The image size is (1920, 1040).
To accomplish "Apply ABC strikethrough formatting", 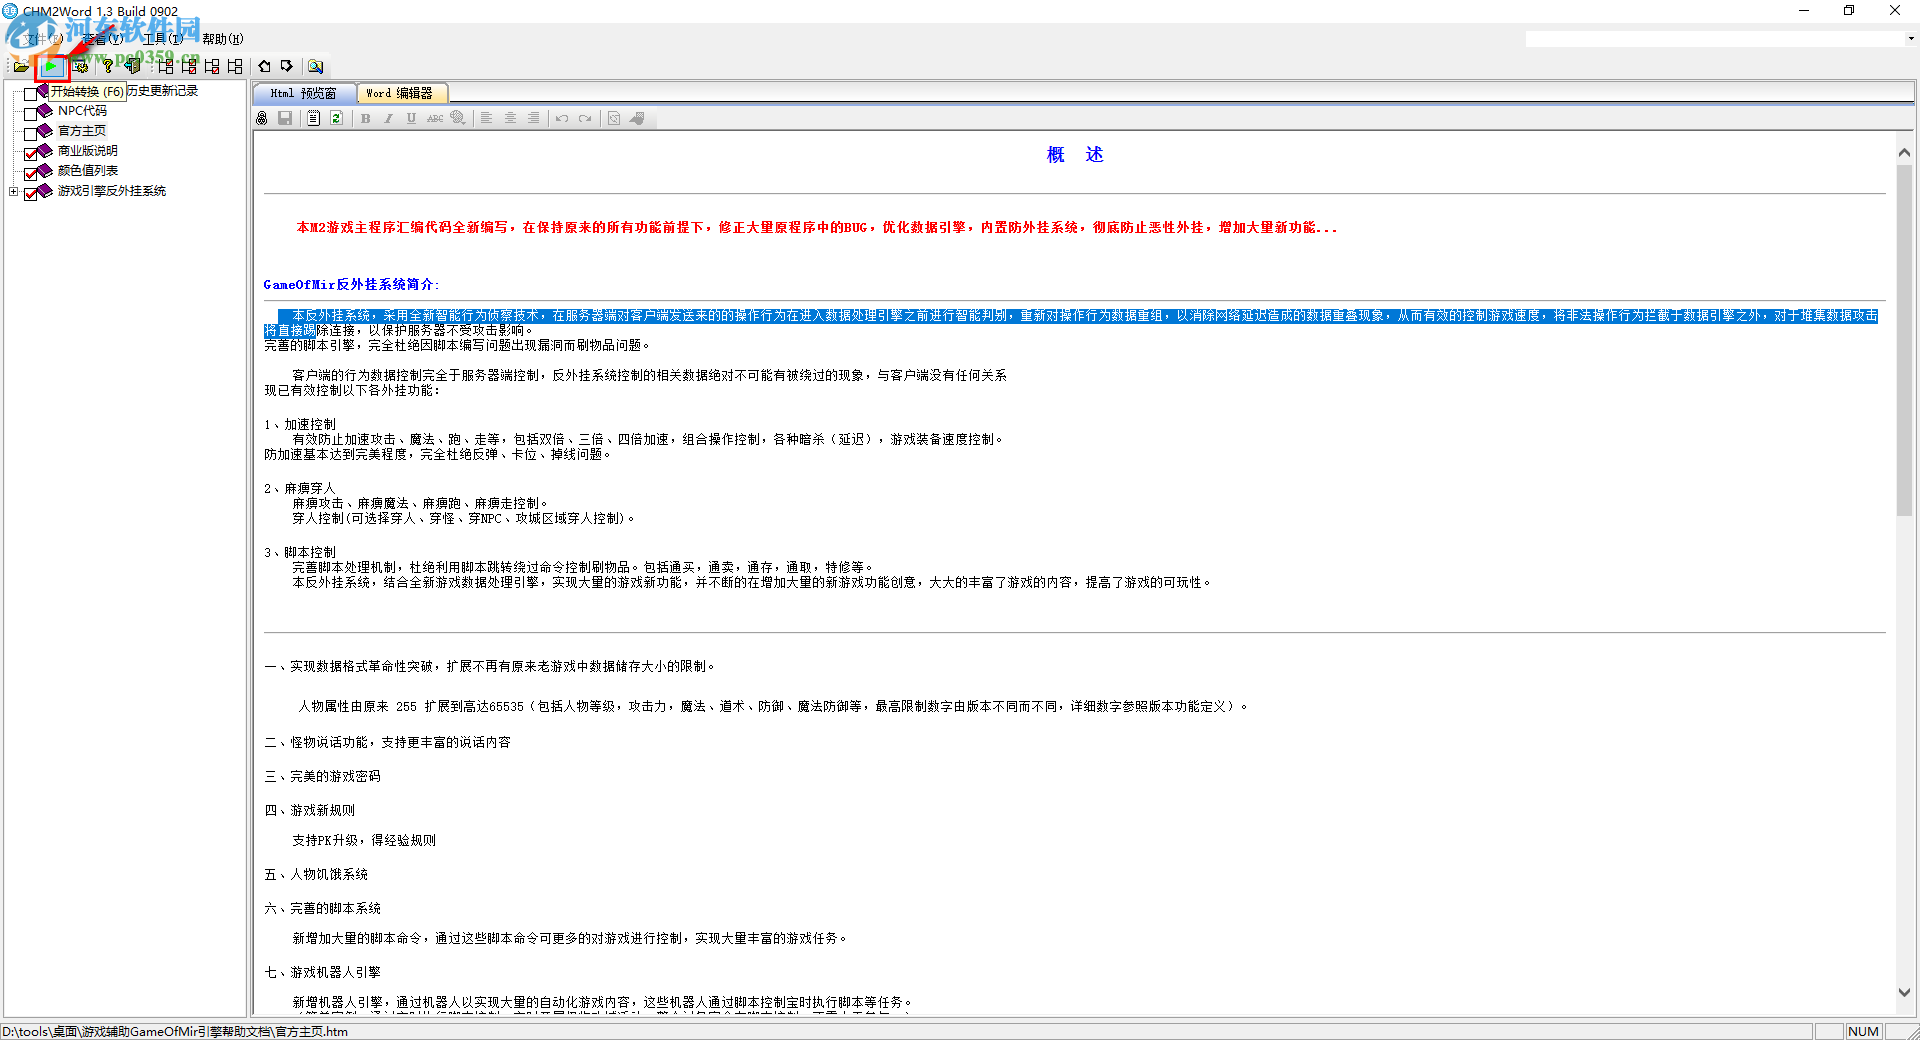I will (435, 118).
